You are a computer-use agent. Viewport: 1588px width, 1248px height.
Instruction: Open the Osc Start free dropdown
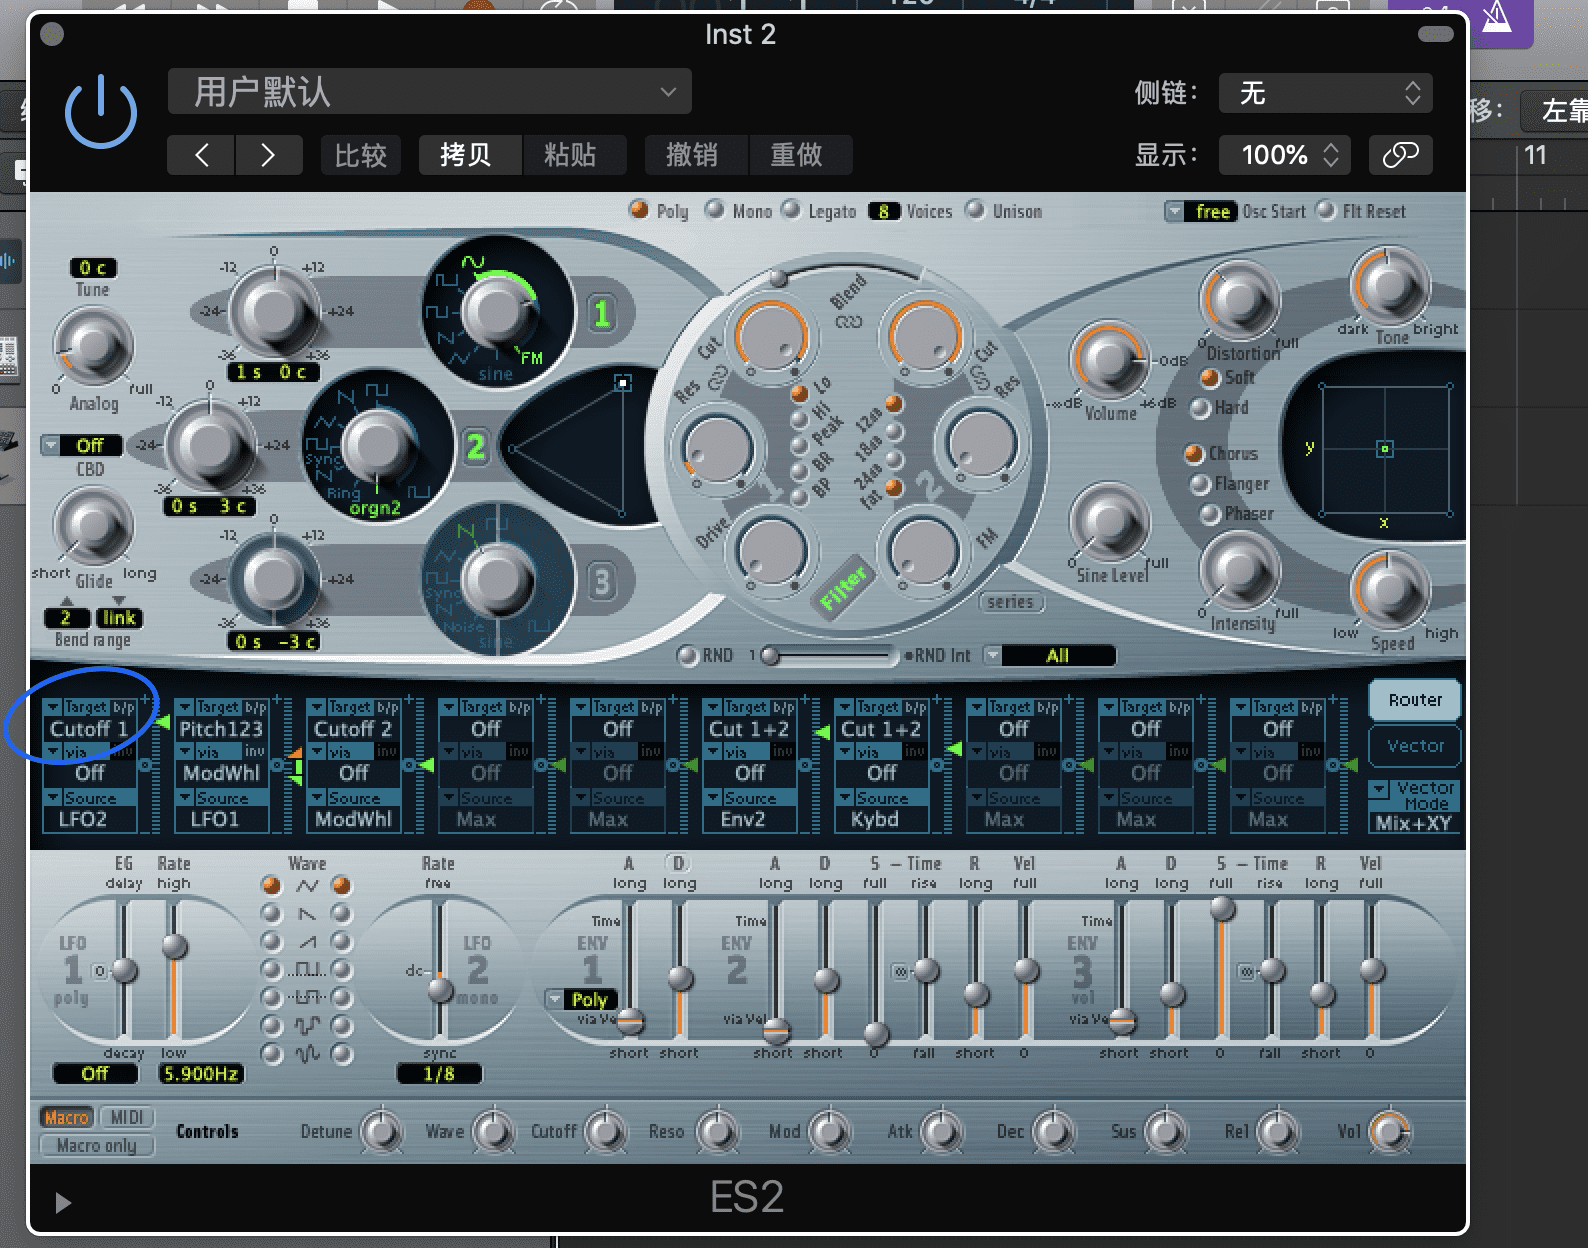1200,212
